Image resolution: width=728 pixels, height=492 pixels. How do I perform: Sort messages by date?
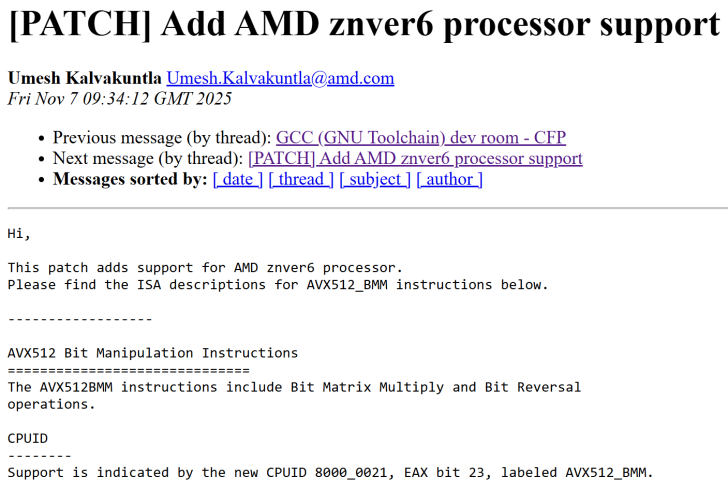point(238,179)
